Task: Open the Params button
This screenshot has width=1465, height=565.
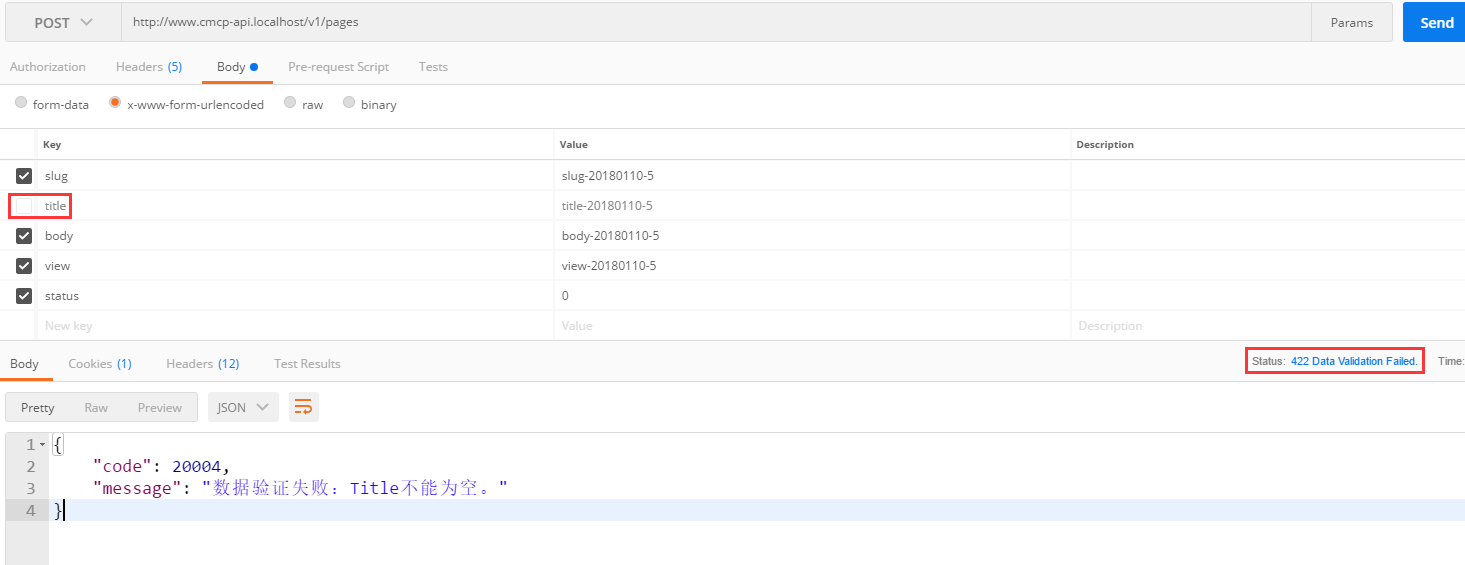Action: pyautogui.click(x=1351, y=22)
